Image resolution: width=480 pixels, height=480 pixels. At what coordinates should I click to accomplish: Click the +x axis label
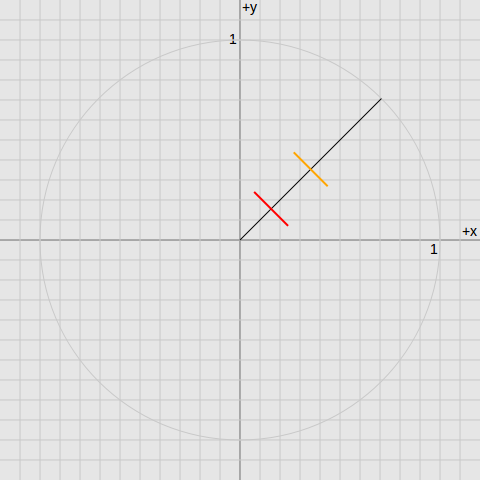click(x=470, y=231)
